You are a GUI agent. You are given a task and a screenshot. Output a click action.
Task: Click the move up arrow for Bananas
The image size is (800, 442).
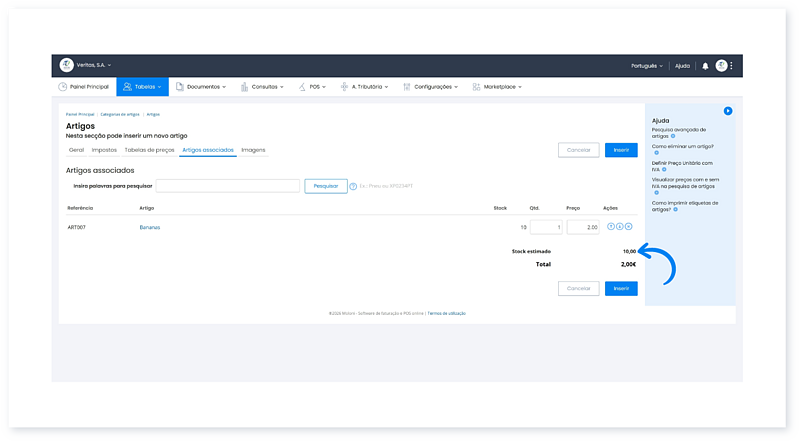click(610, 227)
